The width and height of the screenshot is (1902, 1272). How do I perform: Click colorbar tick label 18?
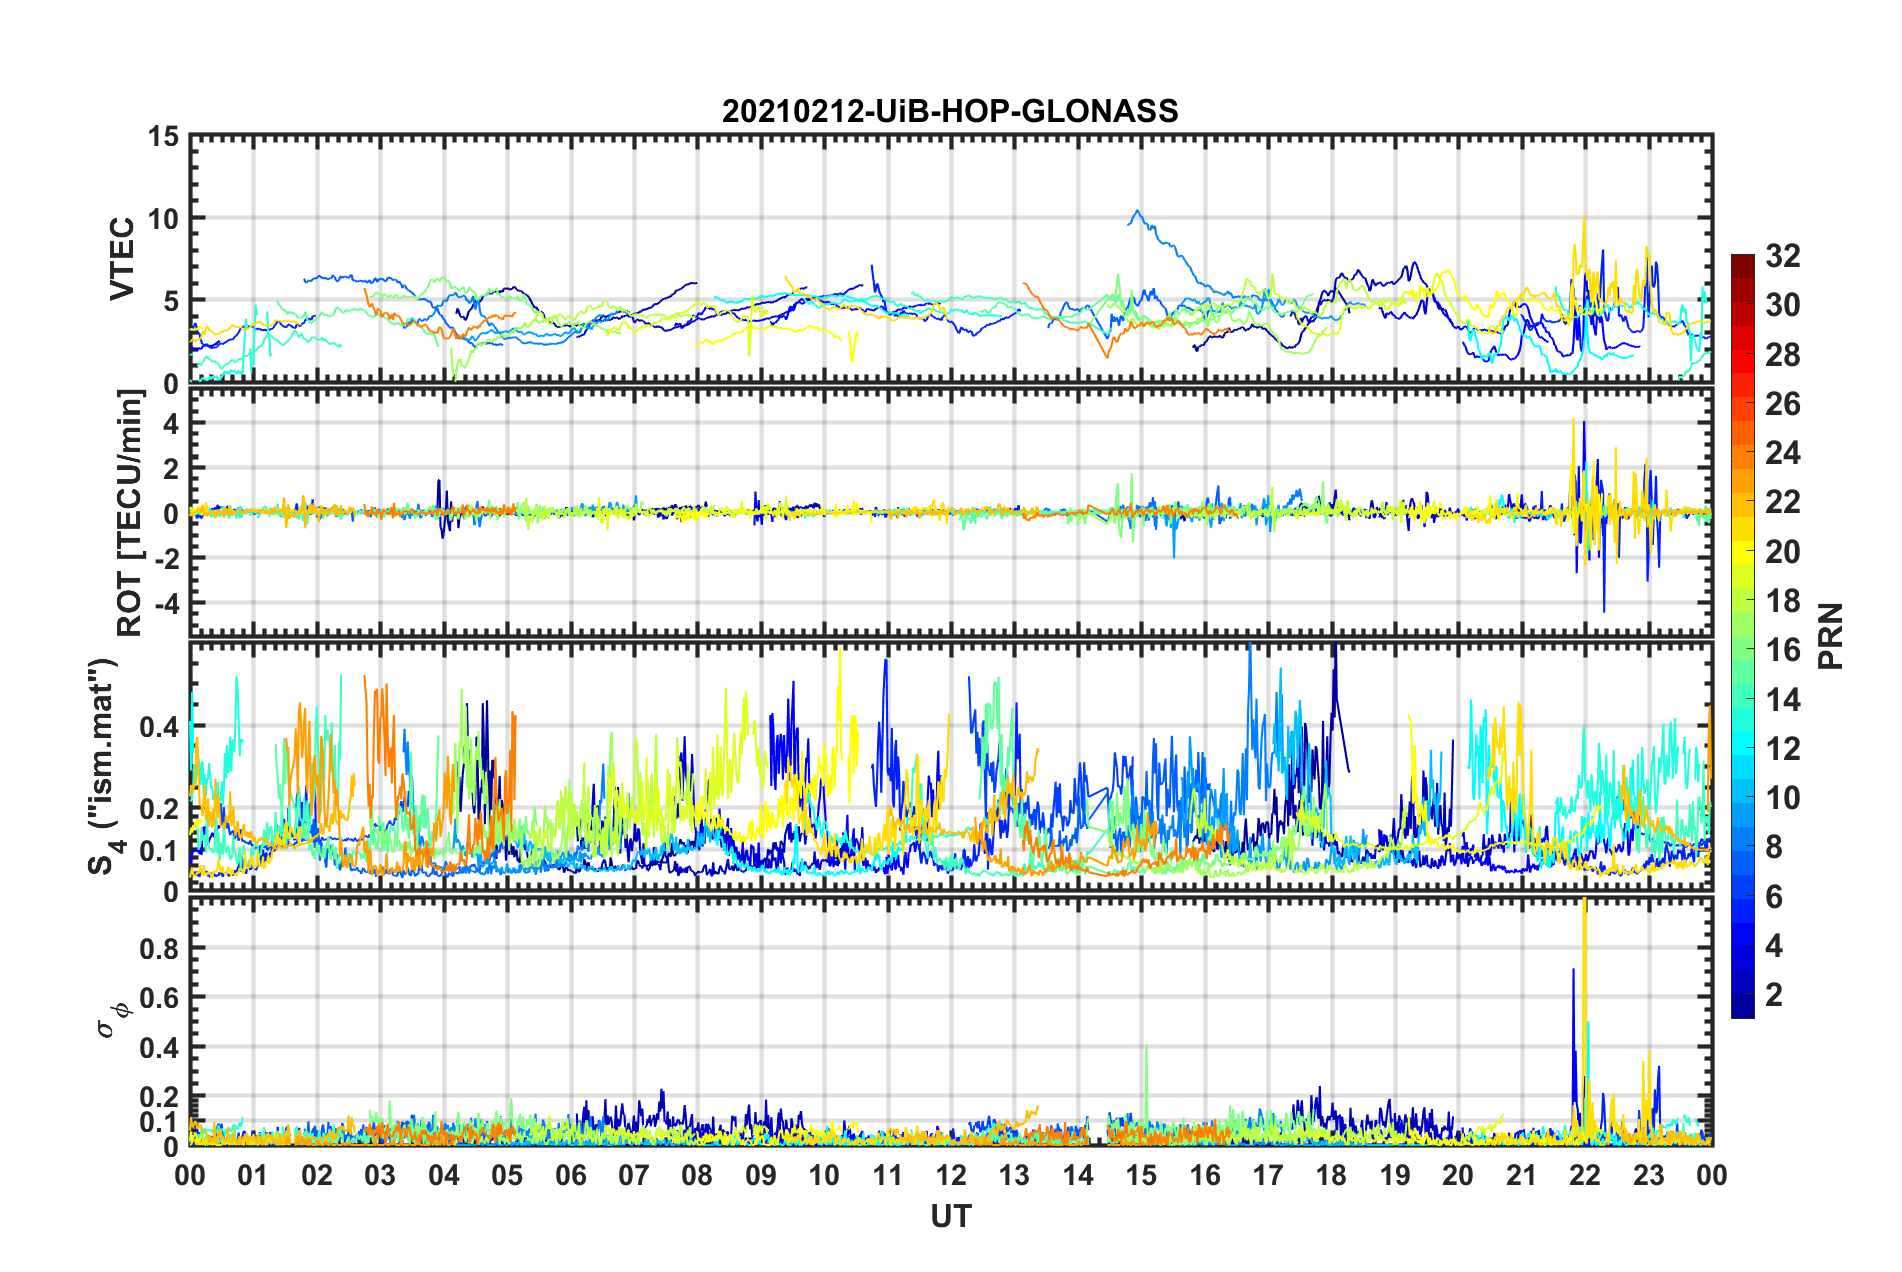point(1782,601)
